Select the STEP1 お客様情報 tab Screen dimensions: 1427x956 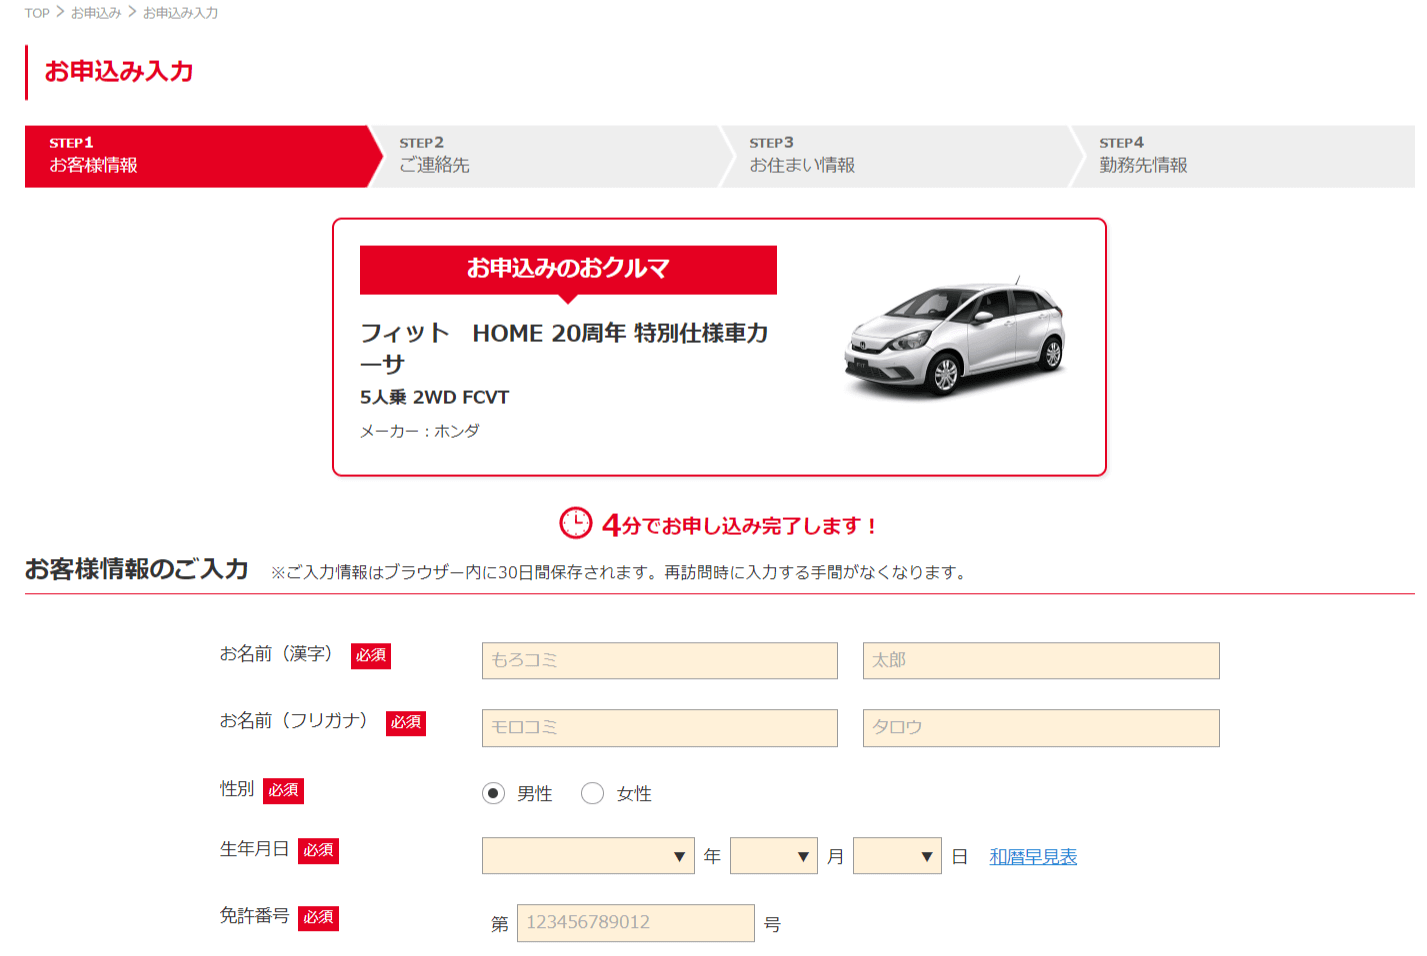pyautogui.click(x=203, y=156)
